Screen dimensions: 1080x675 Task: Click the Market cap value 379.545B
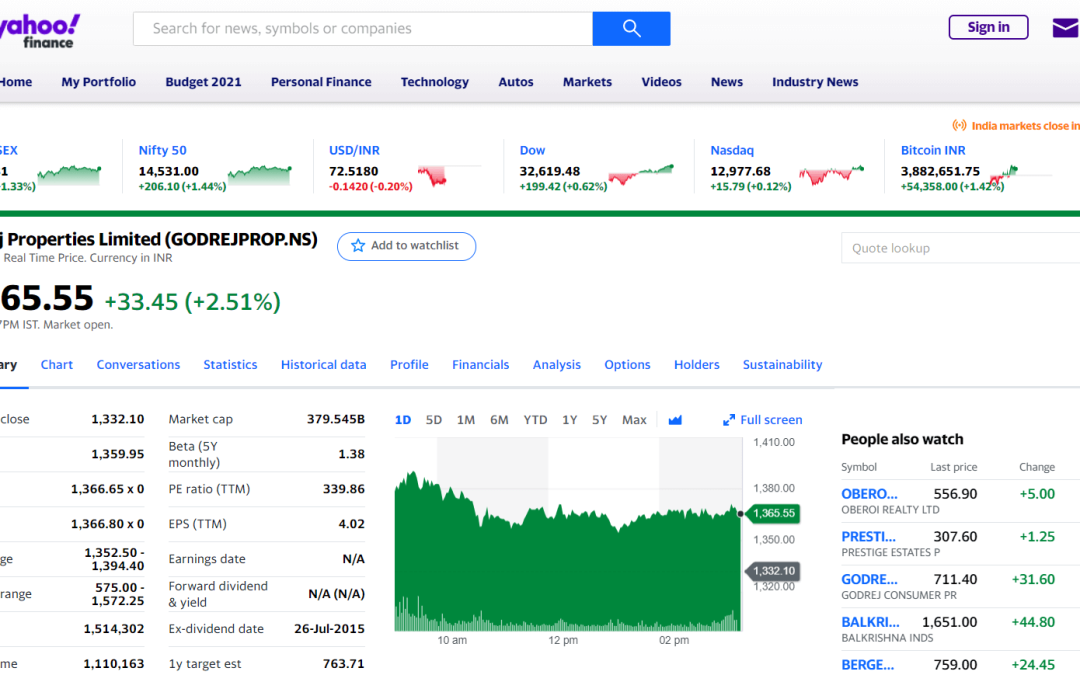tap(335, 419)
